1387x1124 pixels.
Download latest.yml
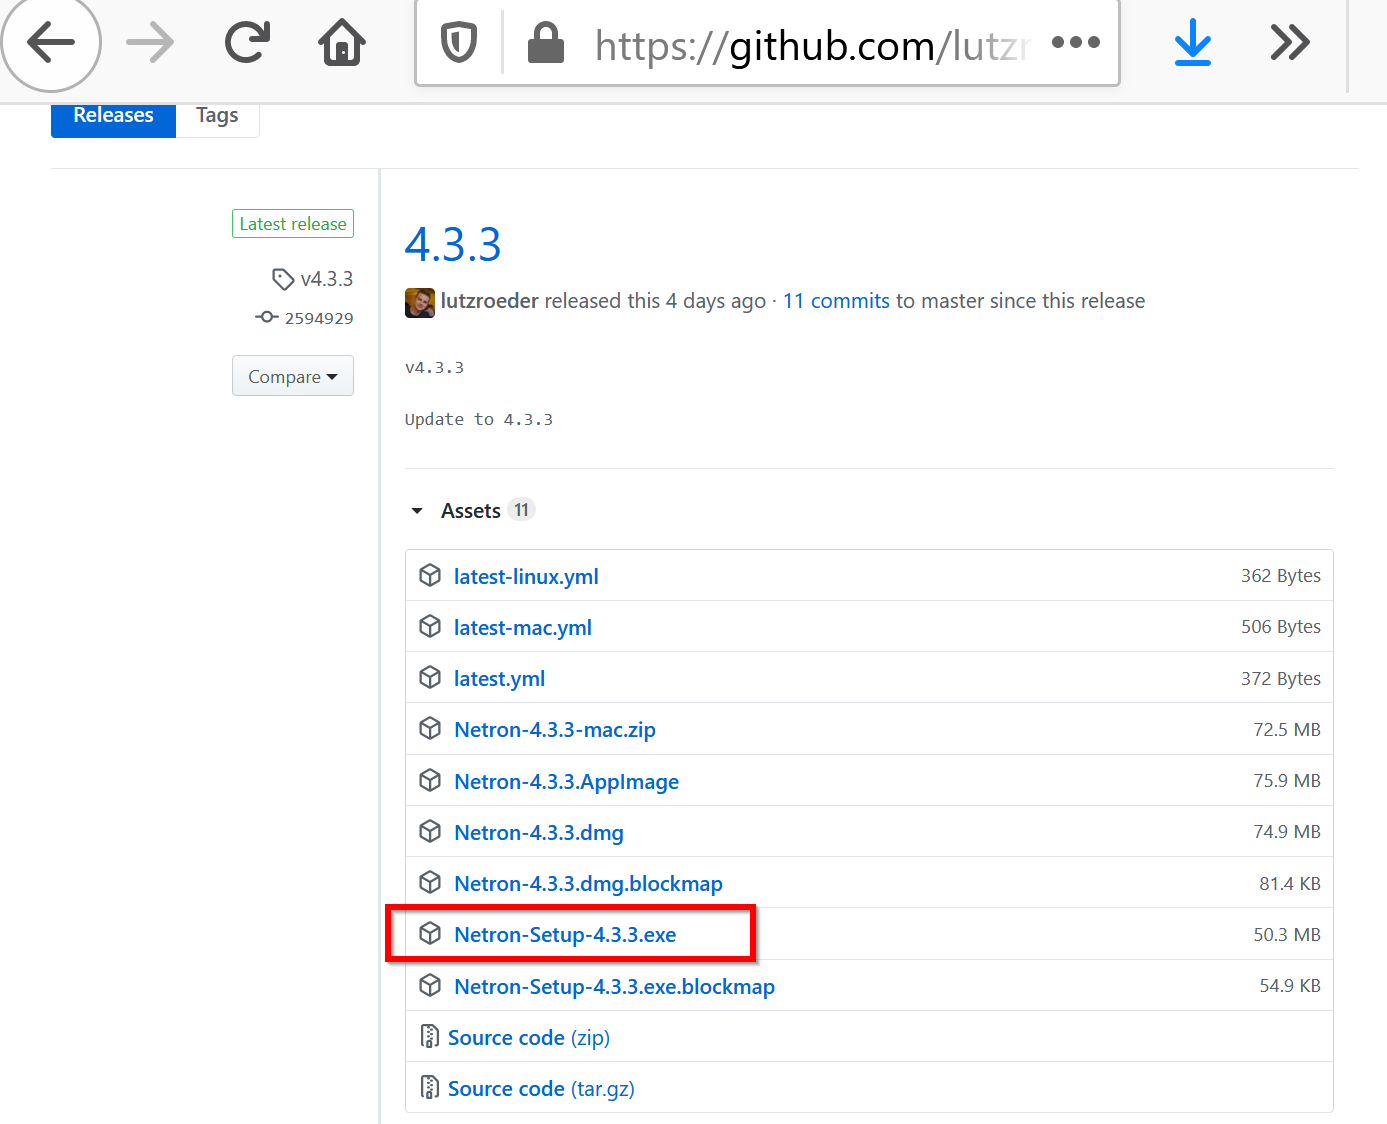tap(499, 679)
